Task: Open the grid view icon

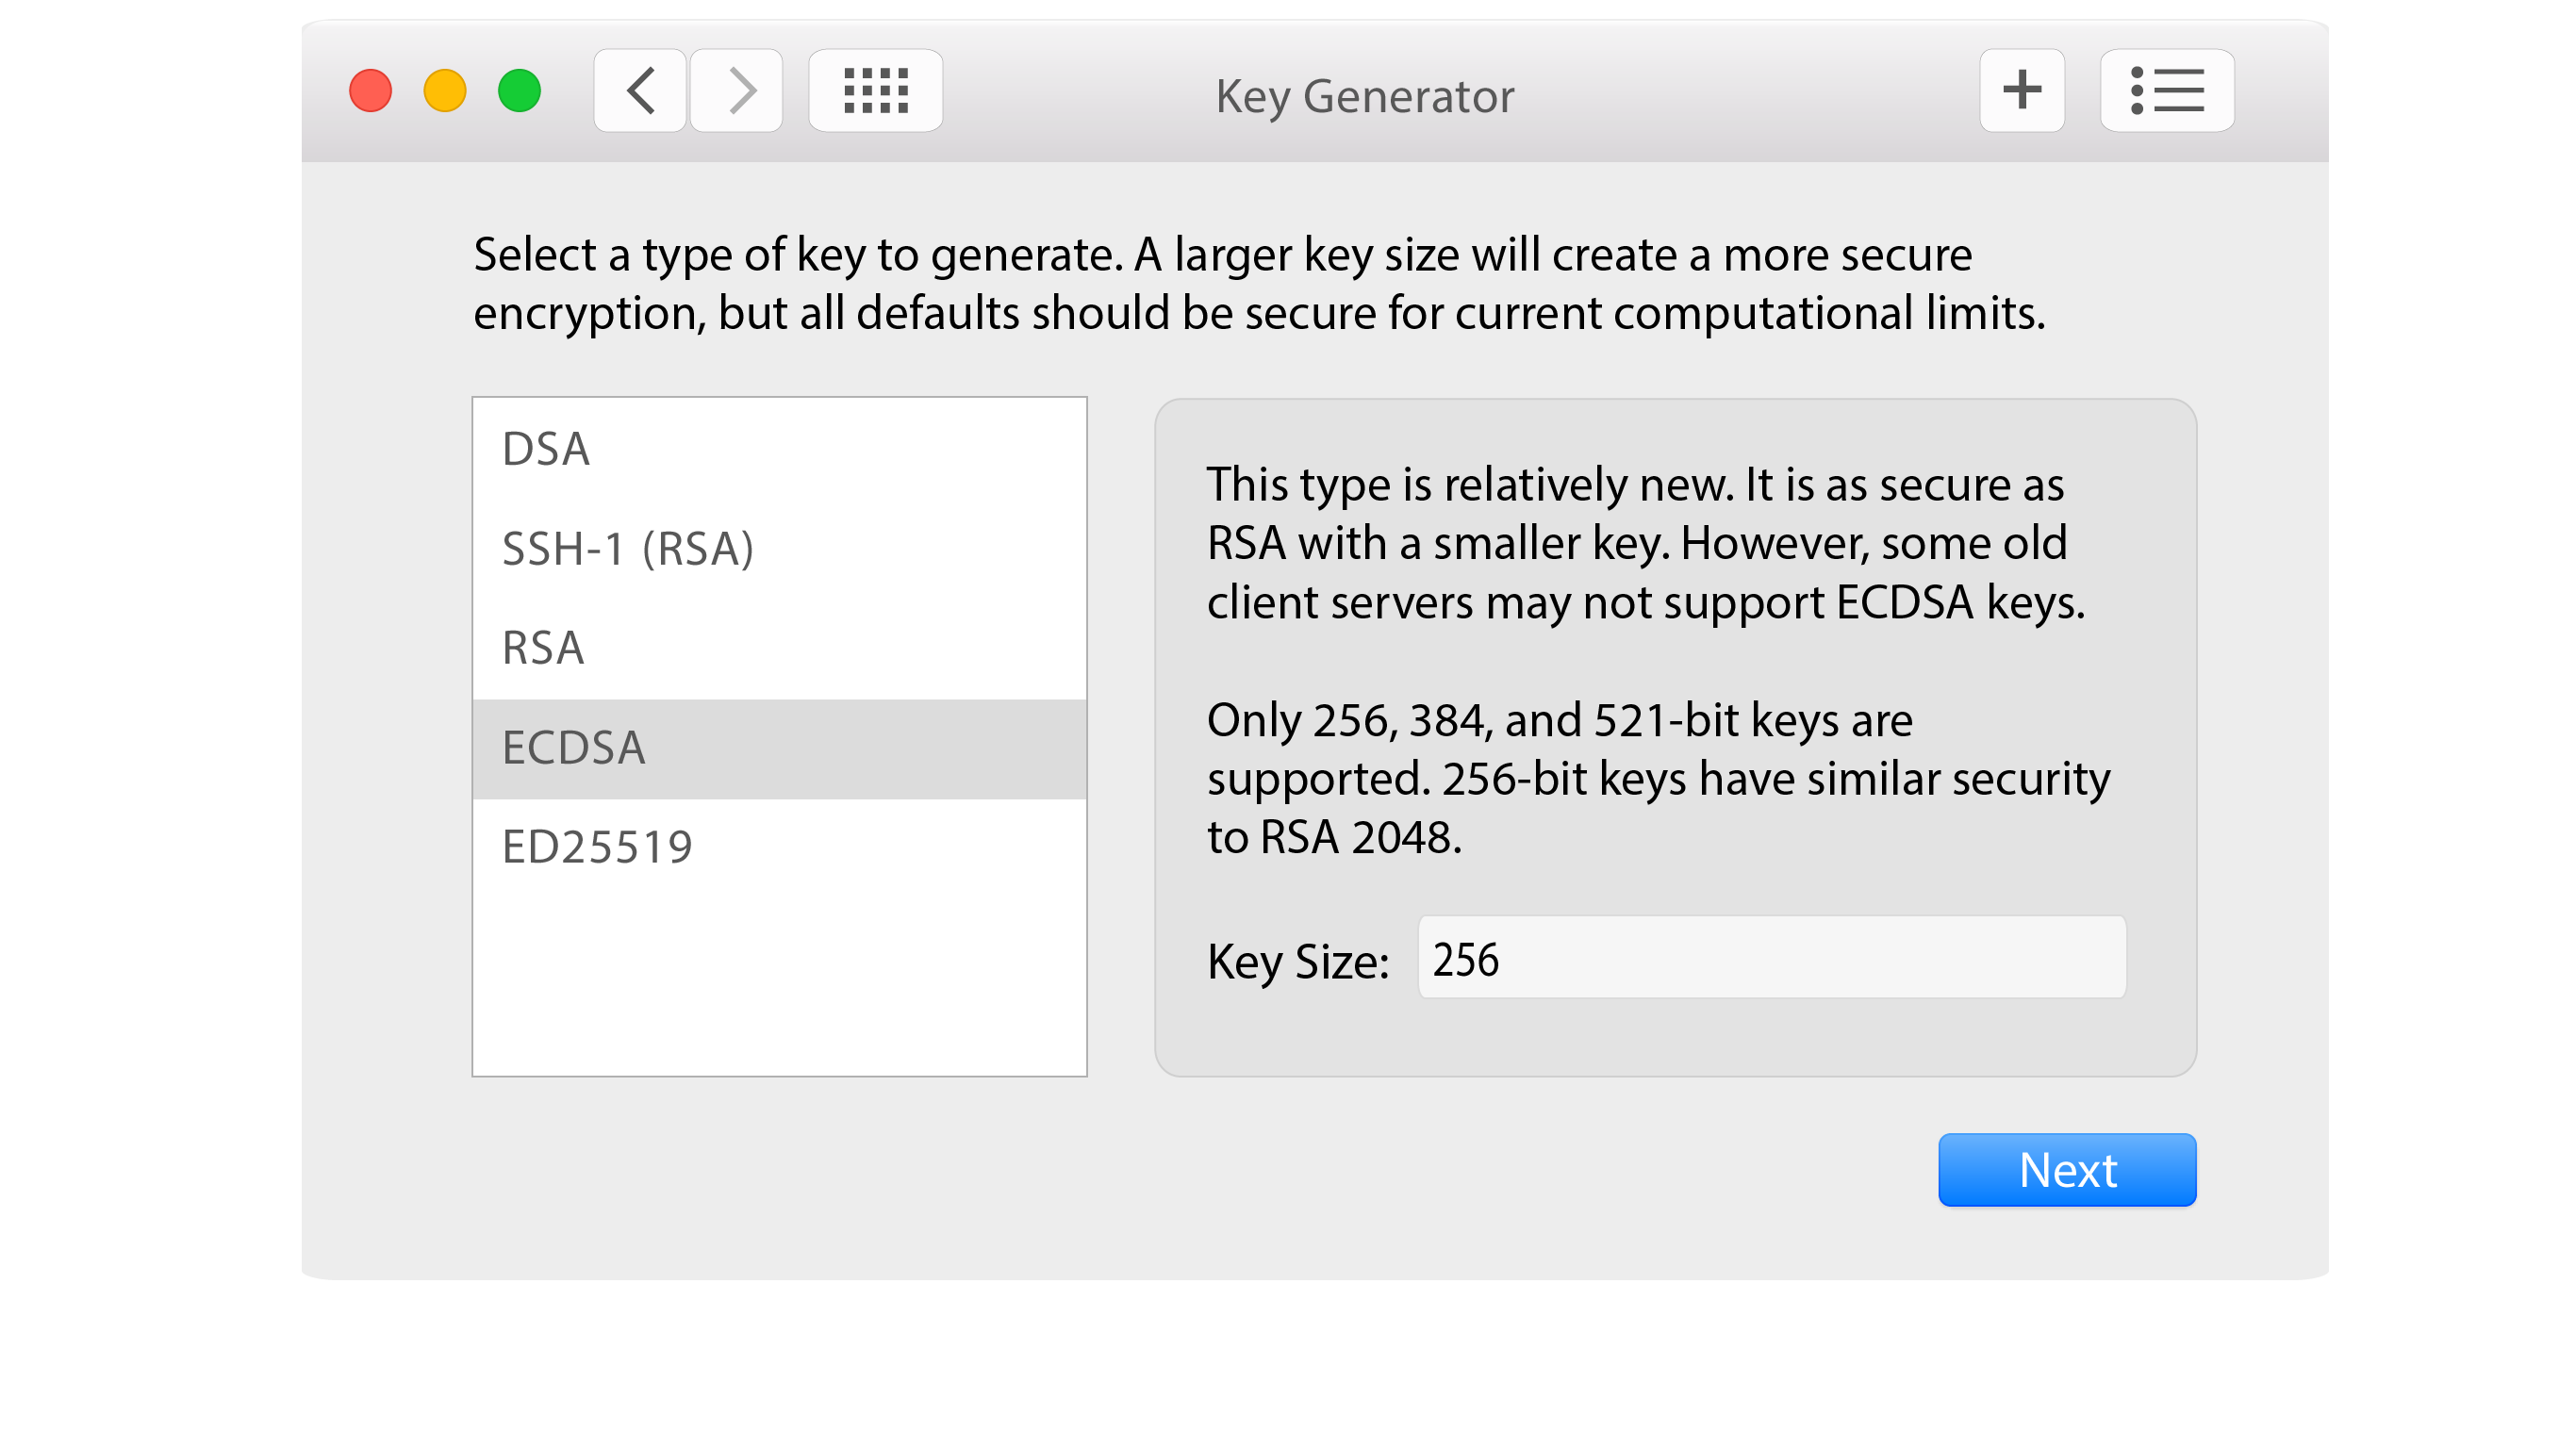Action: [875, 91]
